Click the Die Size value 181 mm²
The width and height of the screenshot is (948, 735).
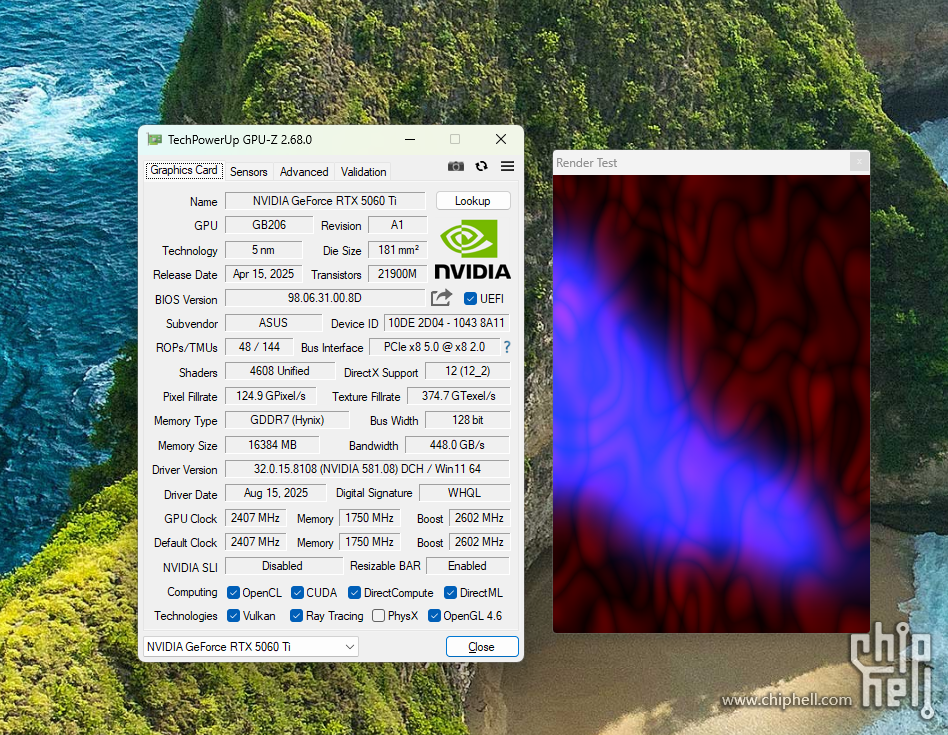coord(397,250)
